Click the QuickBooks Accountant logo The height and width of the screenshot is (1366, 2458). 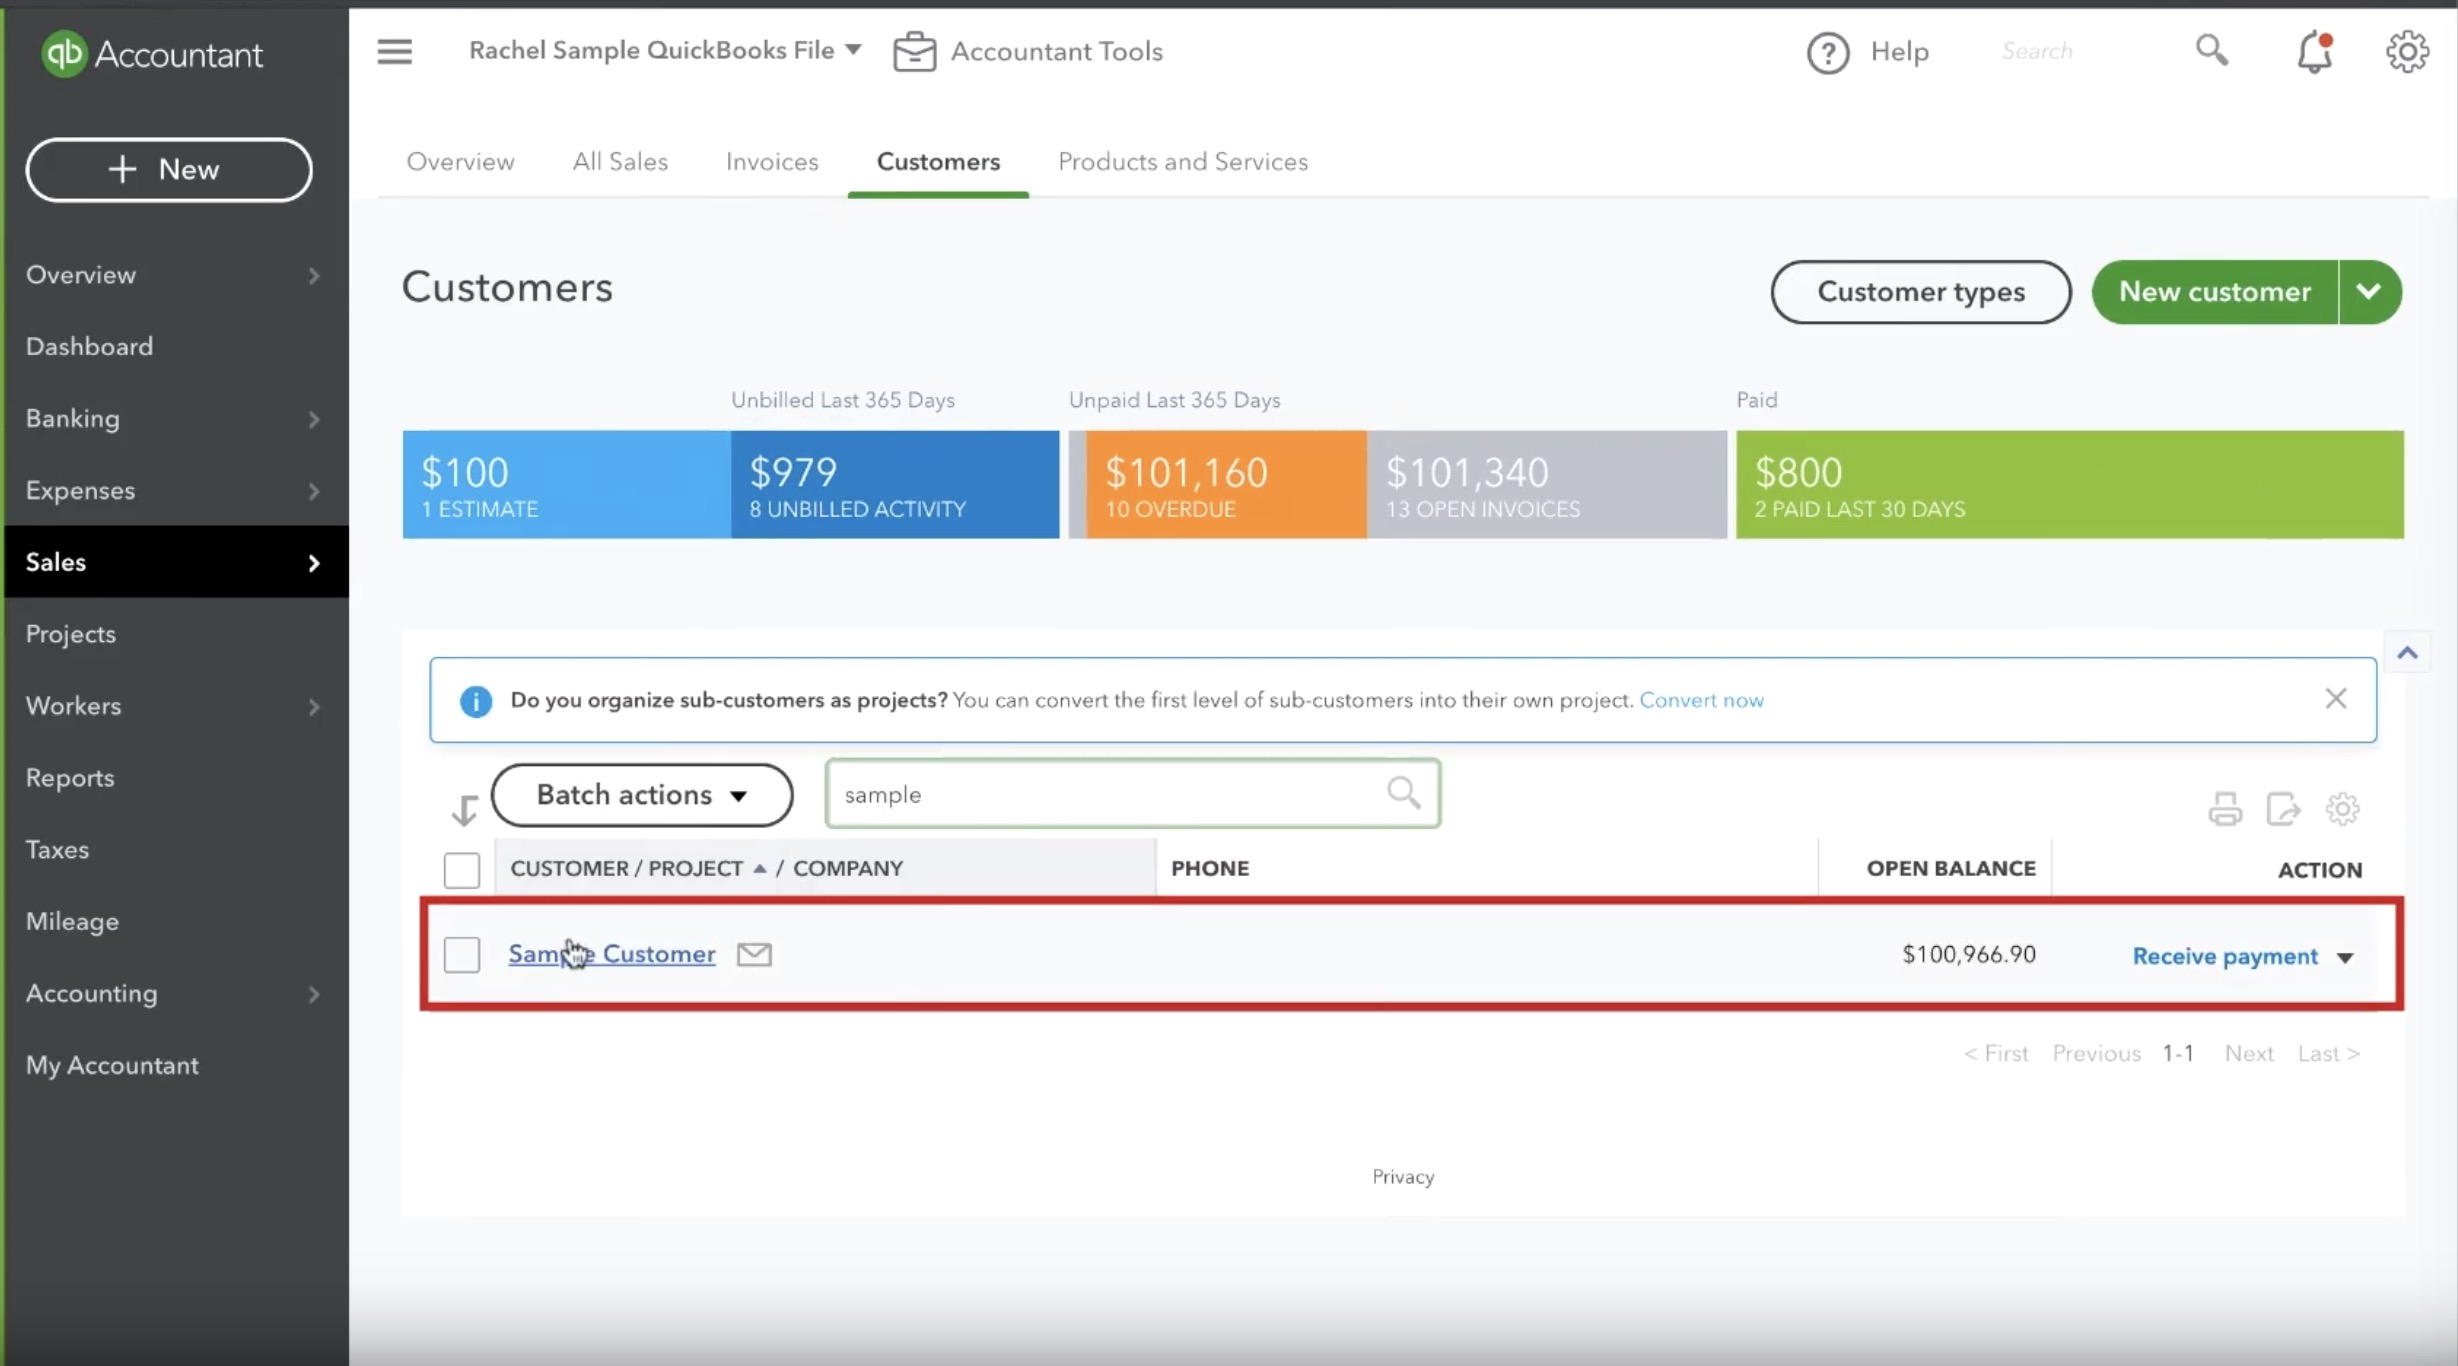tap(152, 53)
